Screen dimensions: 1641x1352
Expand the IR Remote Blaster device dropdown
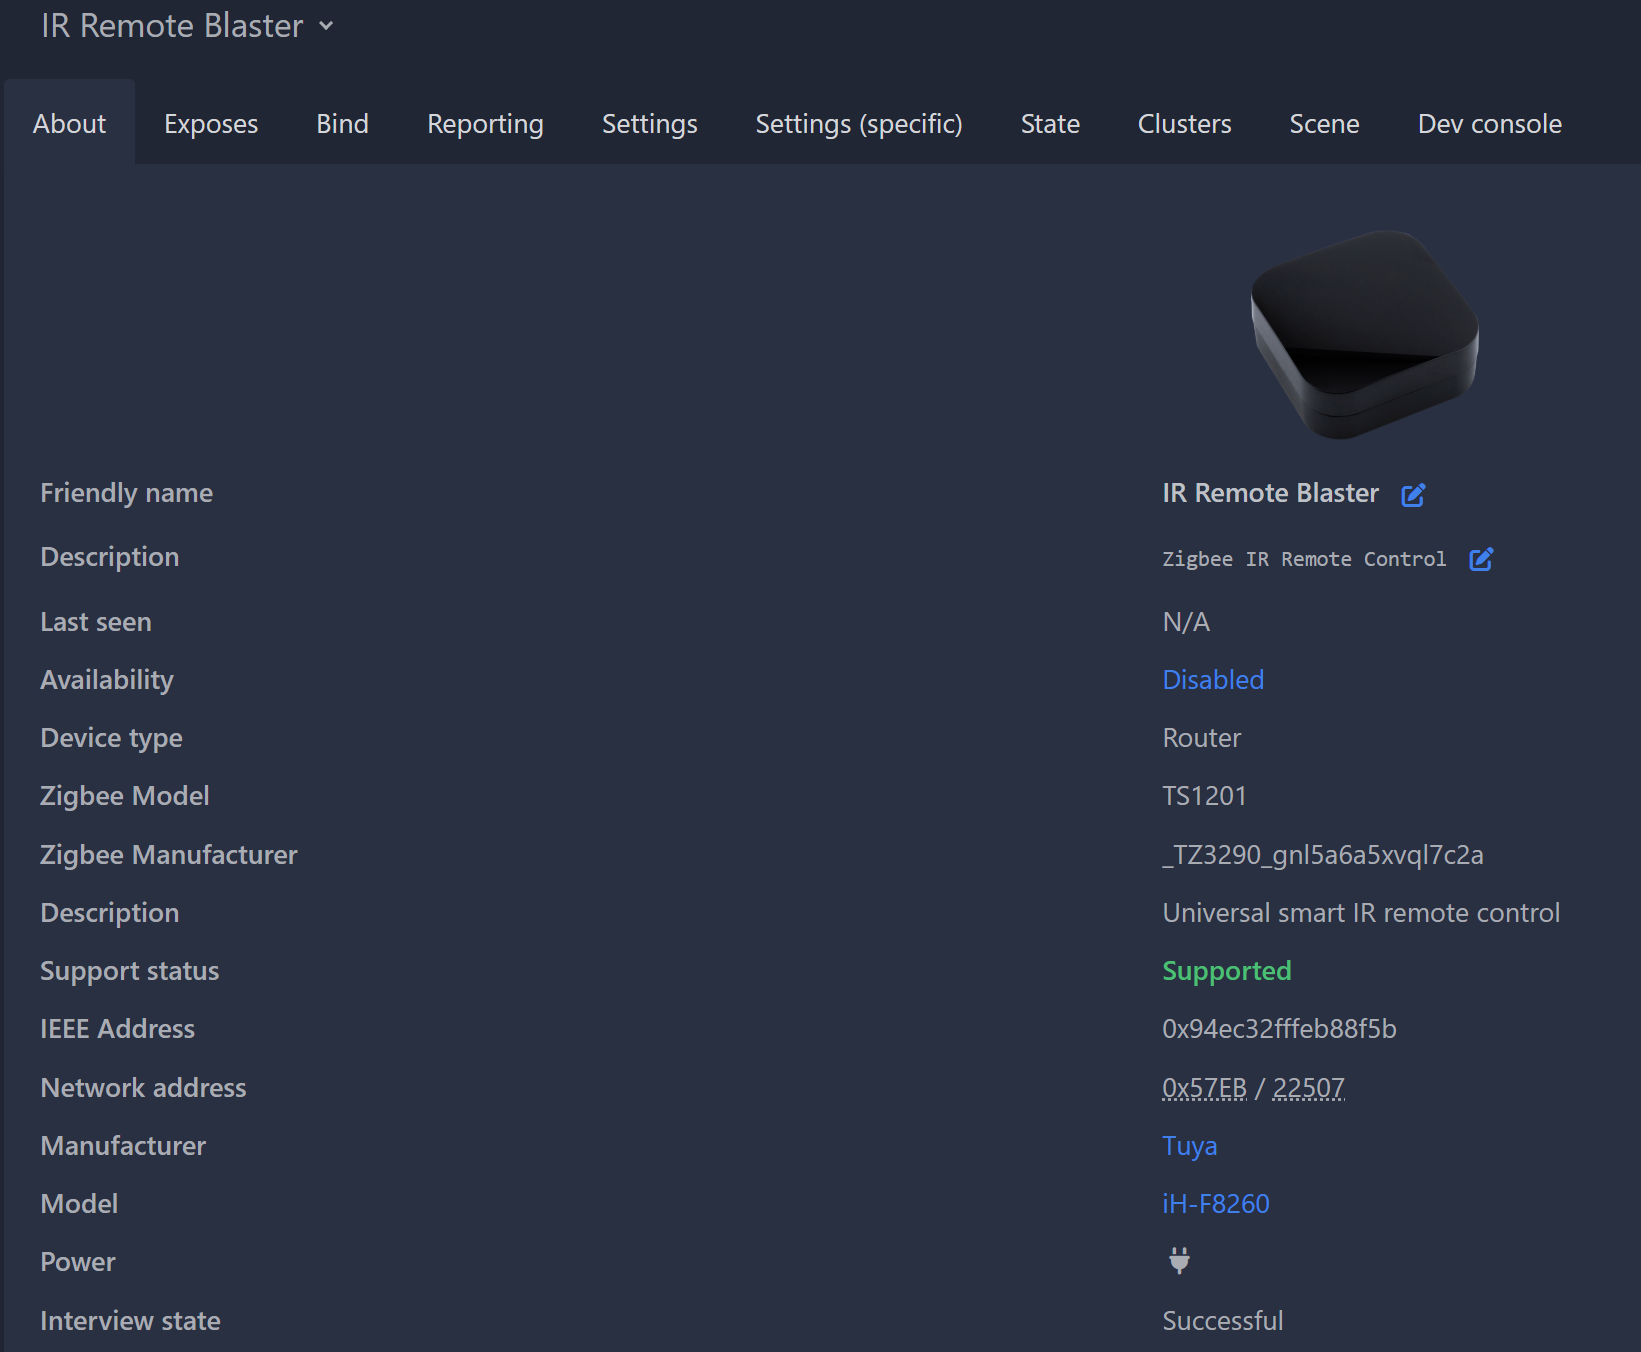click(187, 26)
